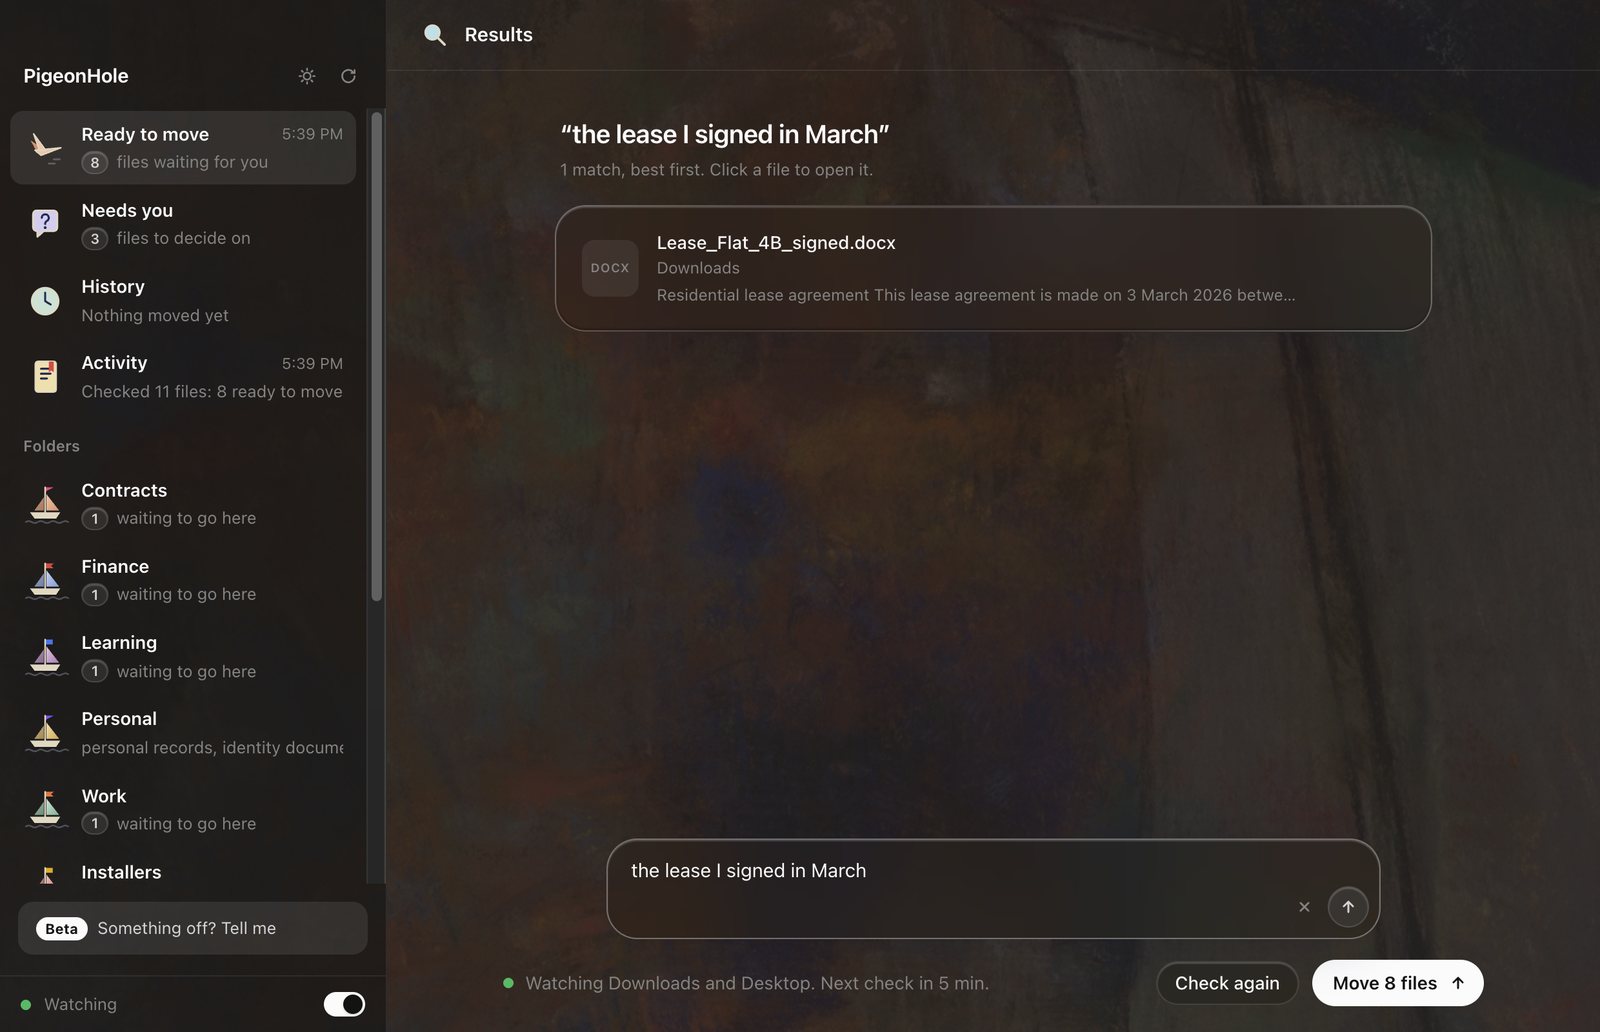The width and height of the screenshot is (1600, 1032).
Task: Select the Learning folder sailboat icon
Action: 46,657
